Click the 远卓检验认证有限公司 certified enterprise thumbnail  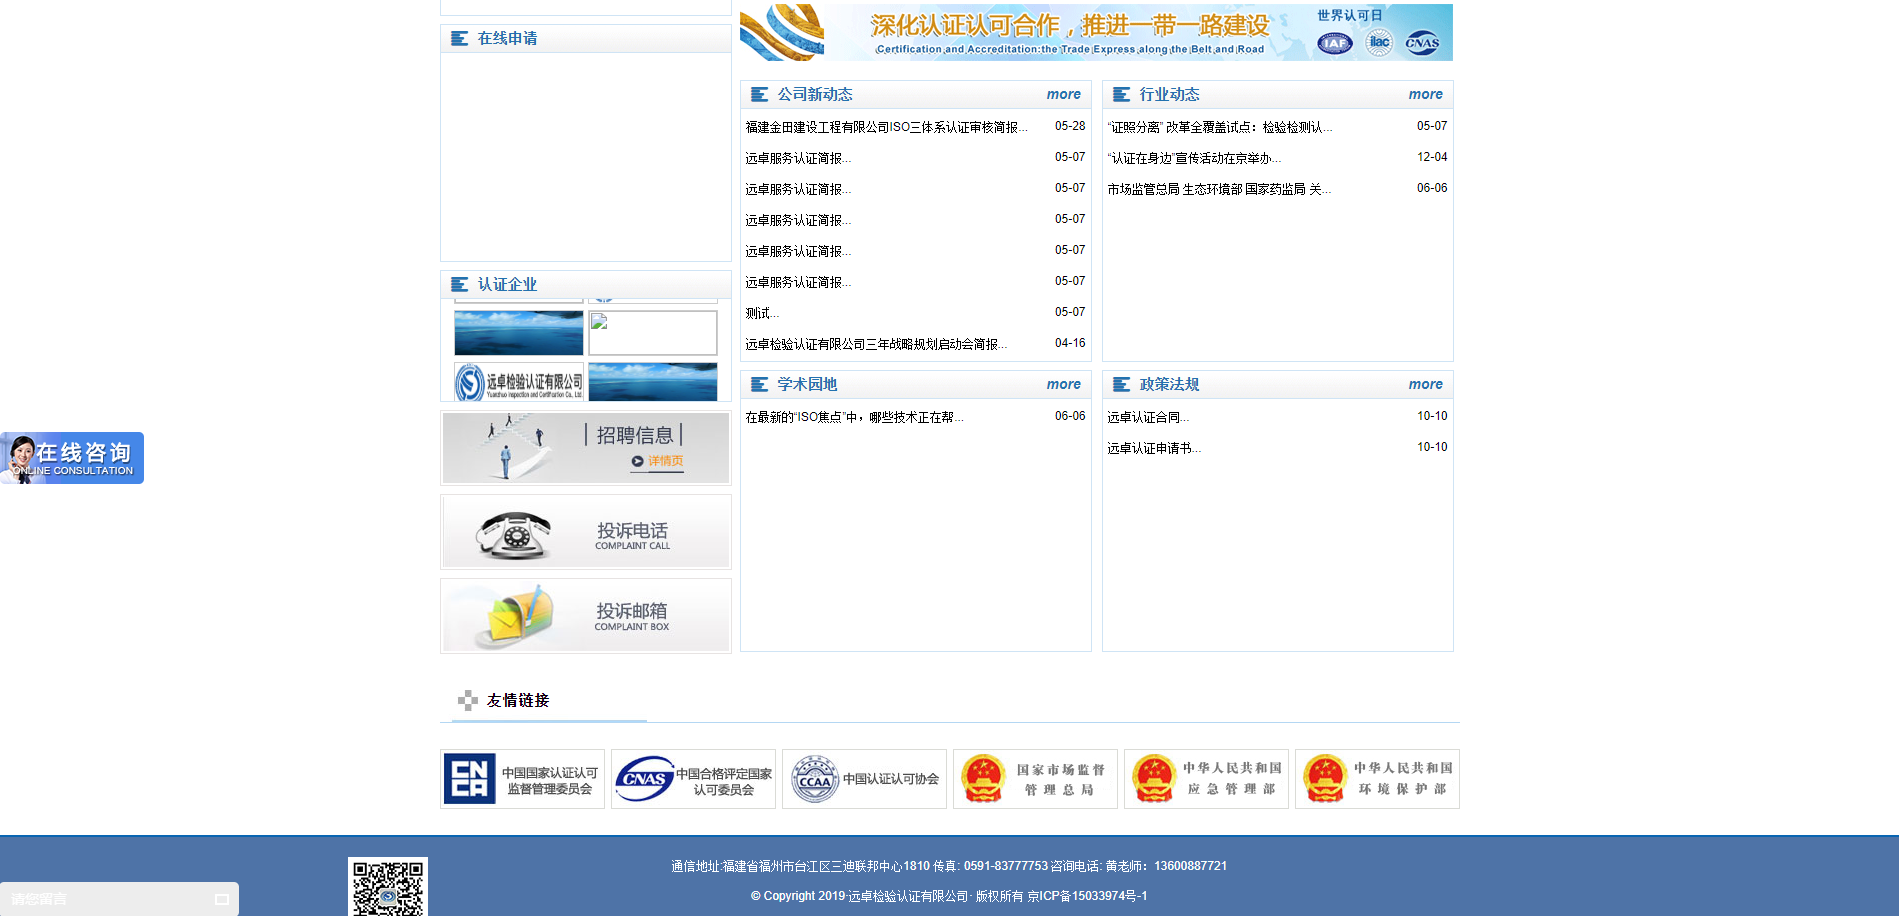519,382
